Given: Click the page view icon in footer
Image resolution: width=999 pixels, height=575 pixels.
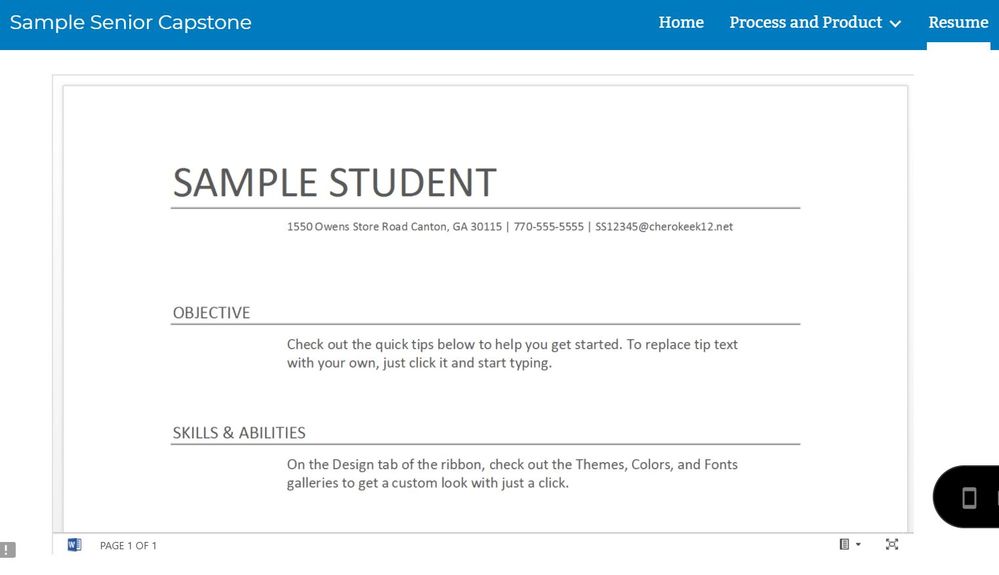Looking at the screenshot, I should pyautogui.click(x=845, y=544).
